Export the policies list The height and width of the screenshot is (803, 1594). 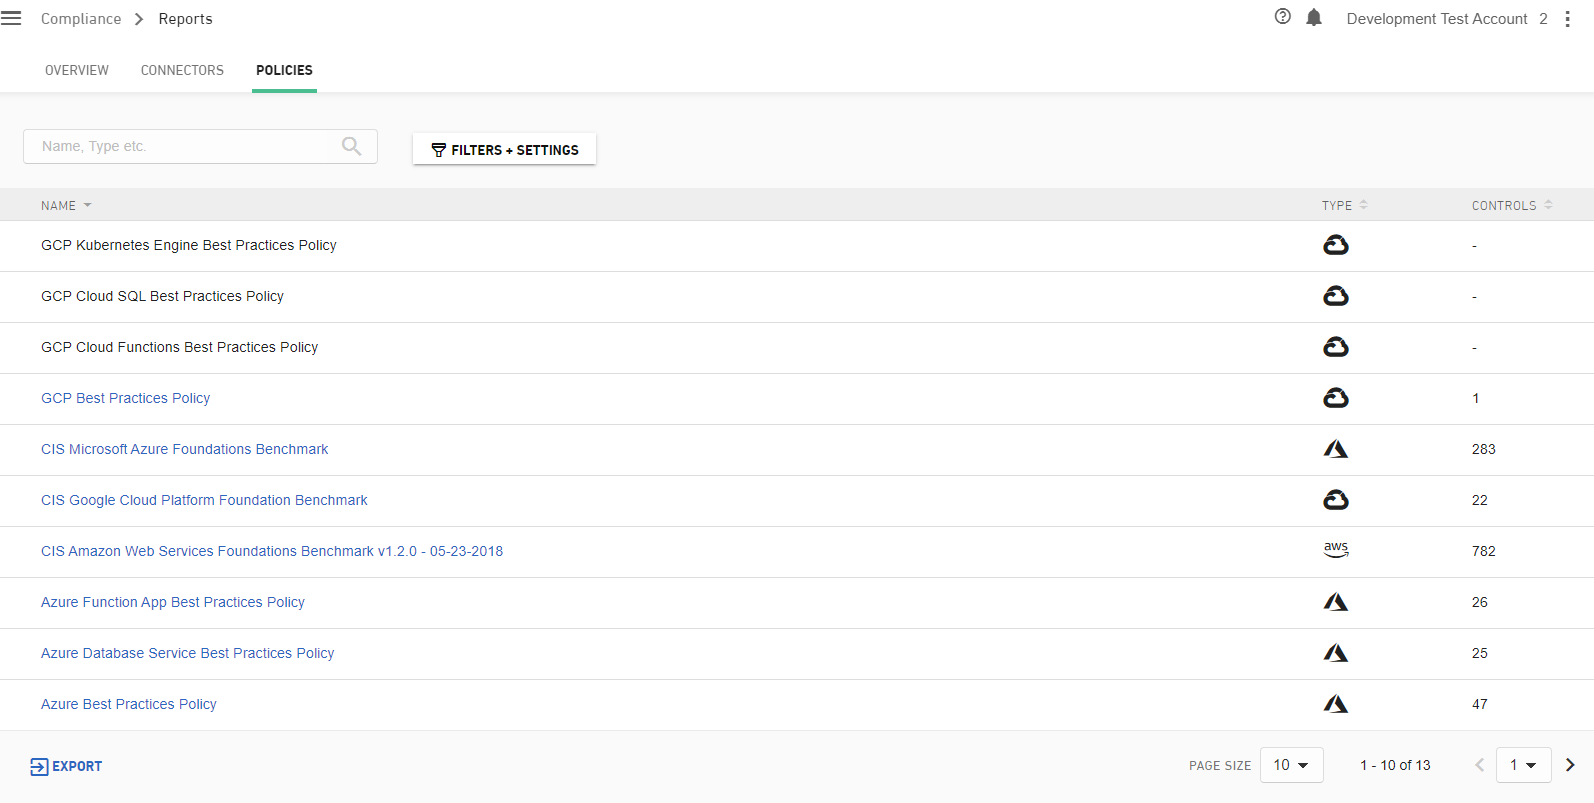tap(66, 766)
